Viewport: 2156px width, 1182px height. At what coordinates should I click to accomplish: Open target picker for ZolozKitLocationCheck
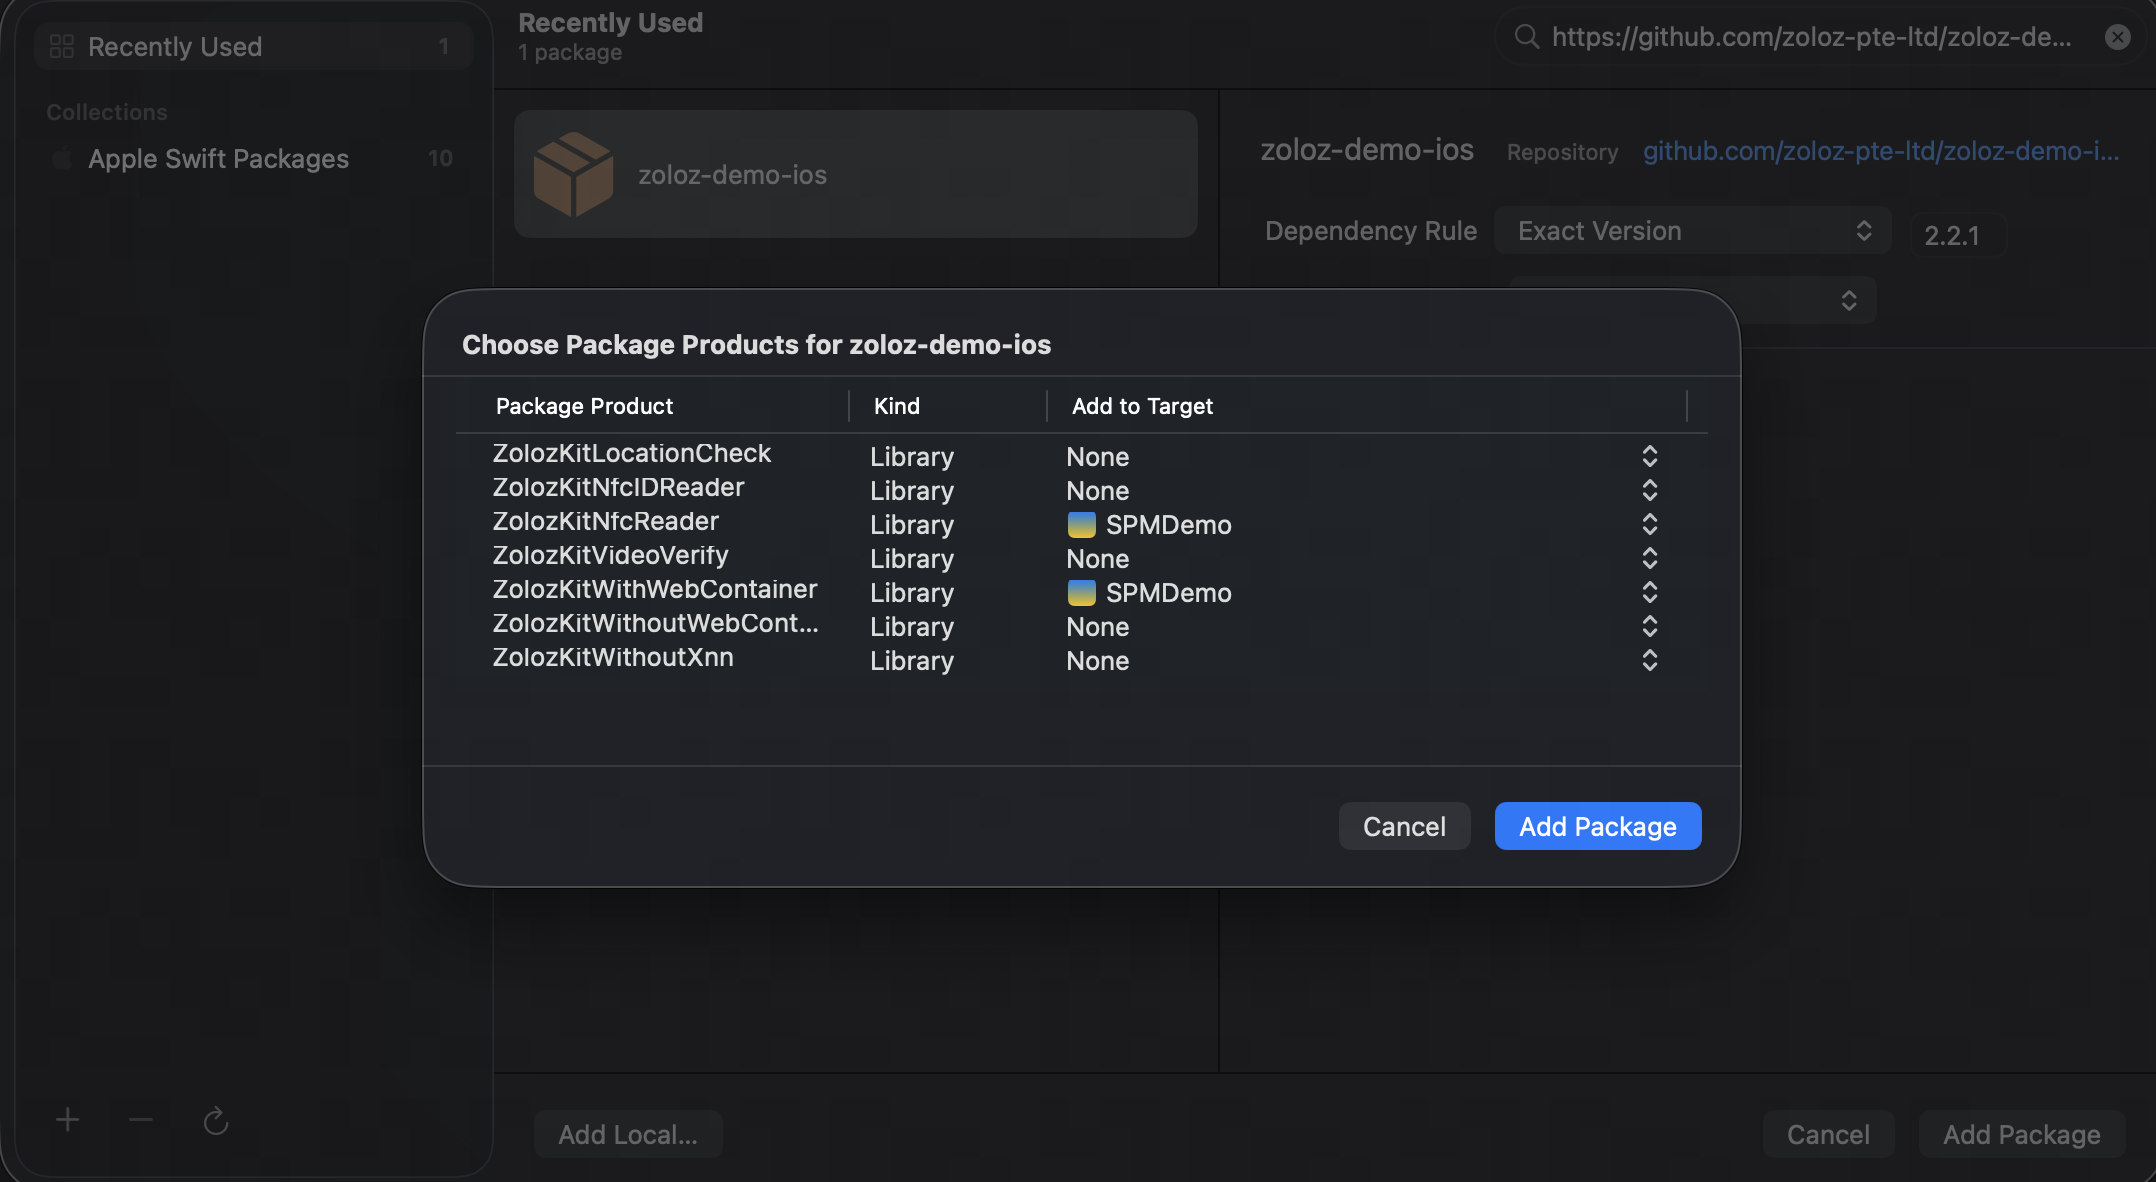pyautogui.click(x=1650, y=456)
